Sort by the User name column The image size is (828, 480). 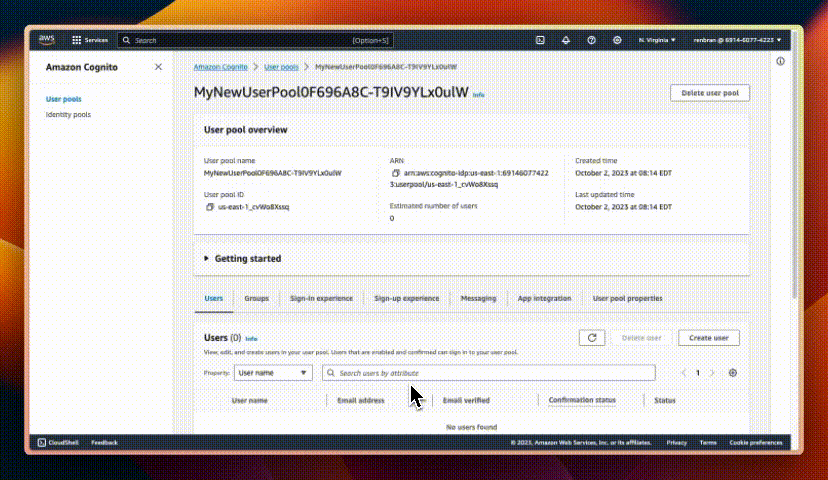[x=249, y=400]
